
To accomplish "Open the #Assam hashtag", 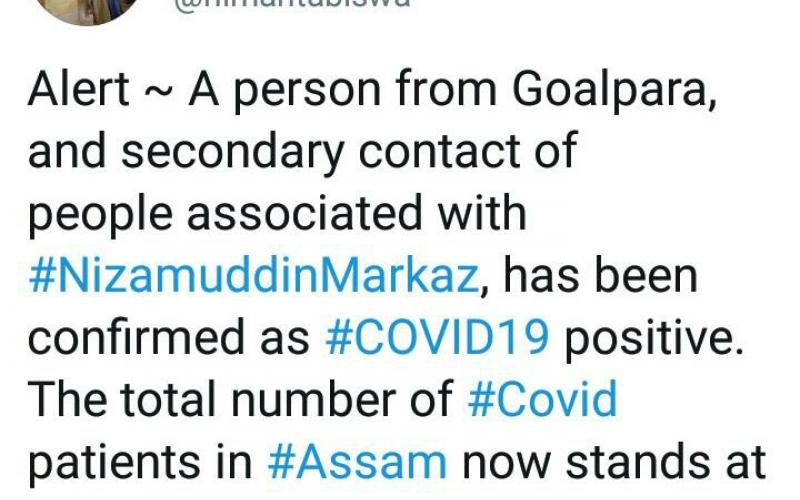I will pyautogui.click(x=357, y=461).
